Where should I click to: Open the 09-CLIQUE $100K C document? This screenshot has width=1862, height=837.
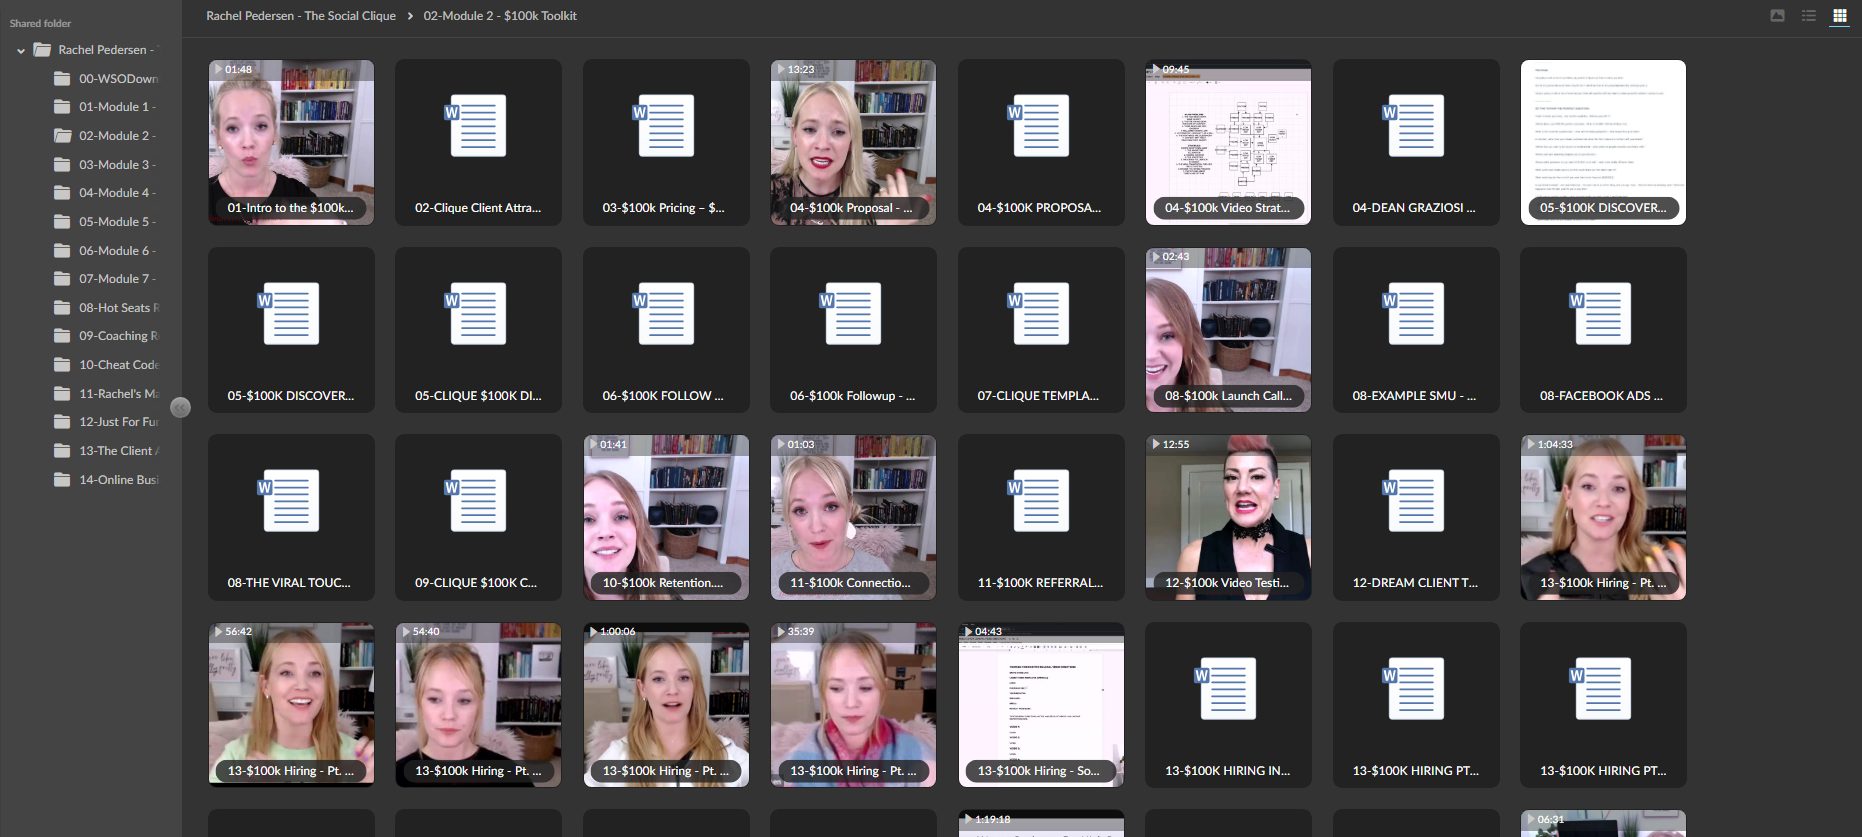point(478,517)
